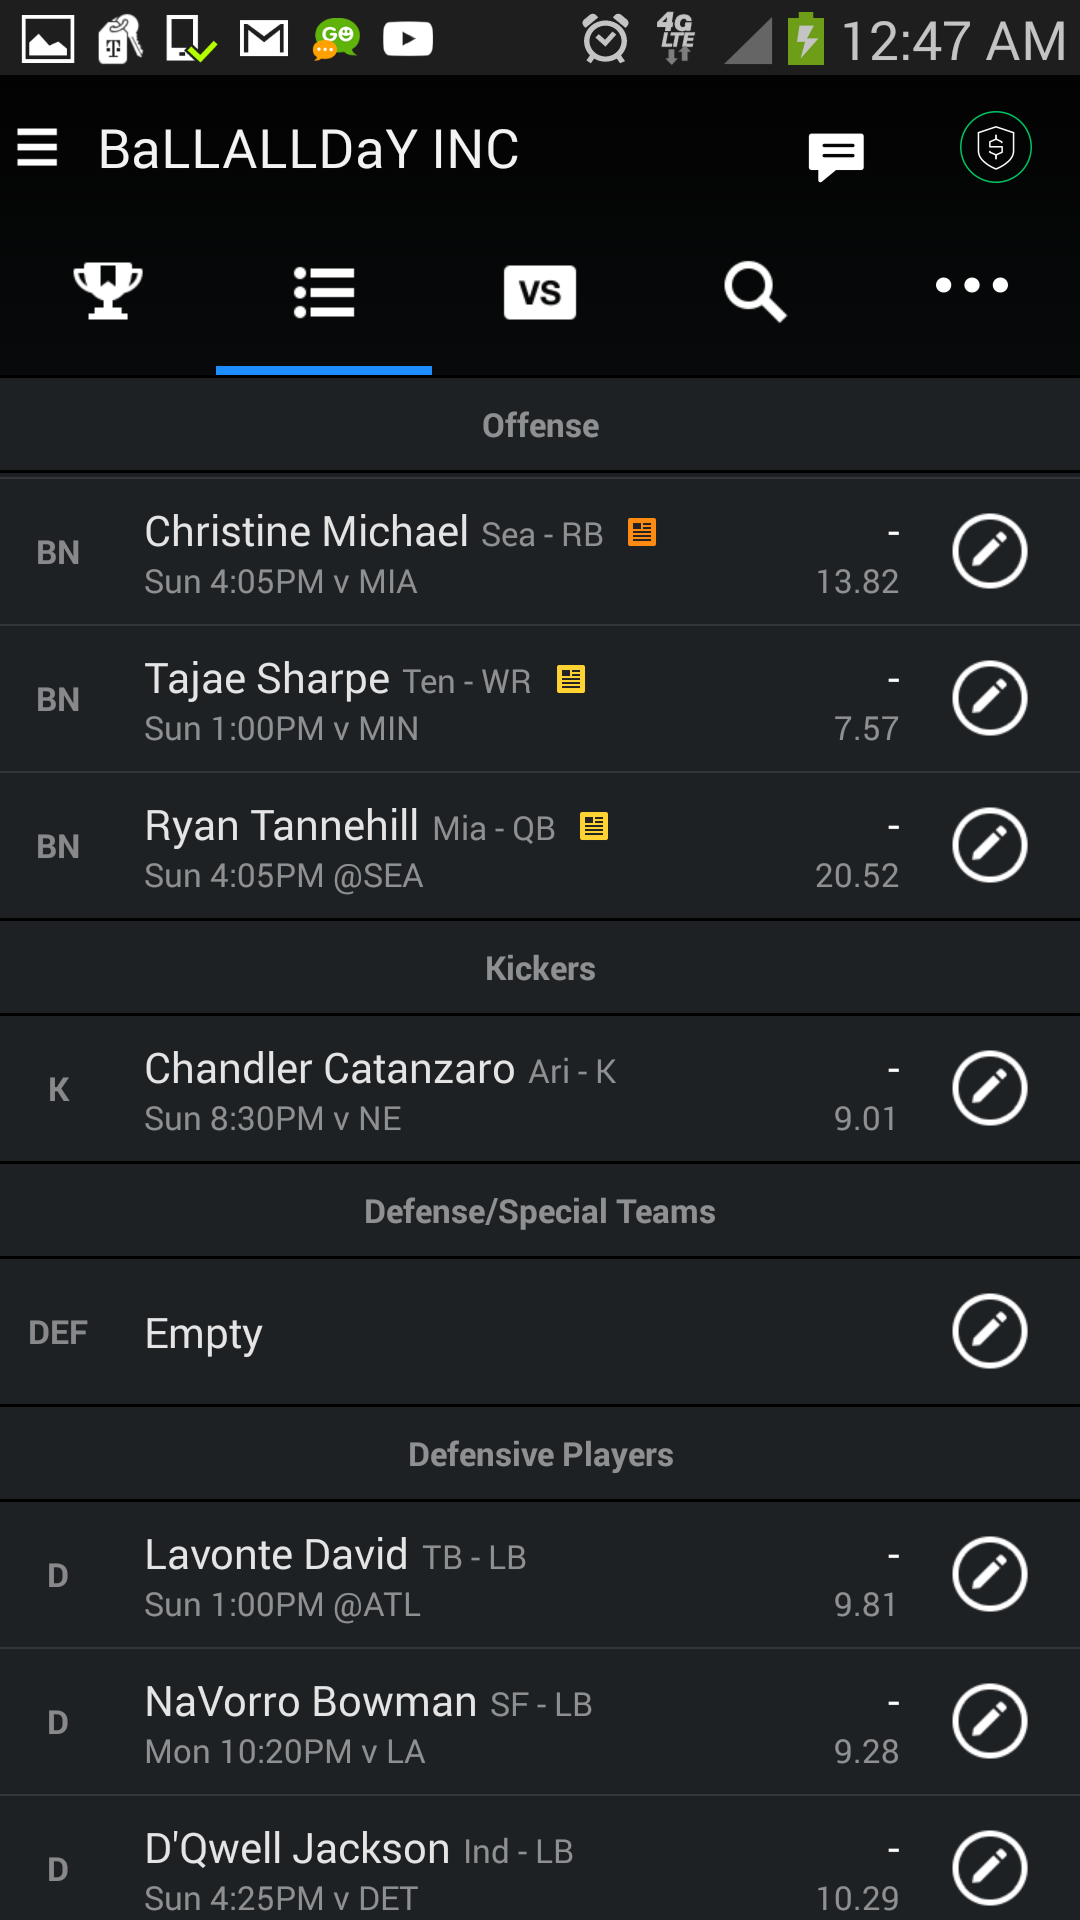Image resolution: width=1080 pixels, height=1920 pixels.
Task: Edit Tajae Sharpe's roster position
Action: click(x=990, y=698)
